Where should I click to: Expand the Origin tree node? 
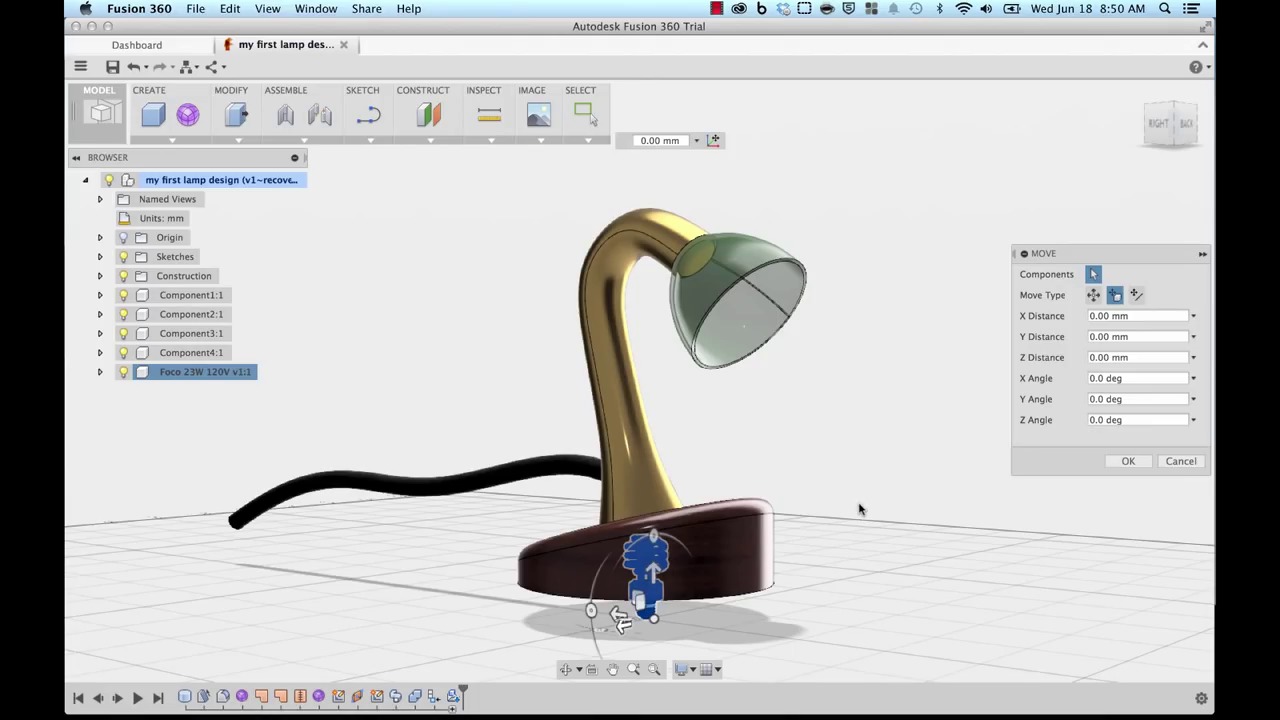click(100, 238)
